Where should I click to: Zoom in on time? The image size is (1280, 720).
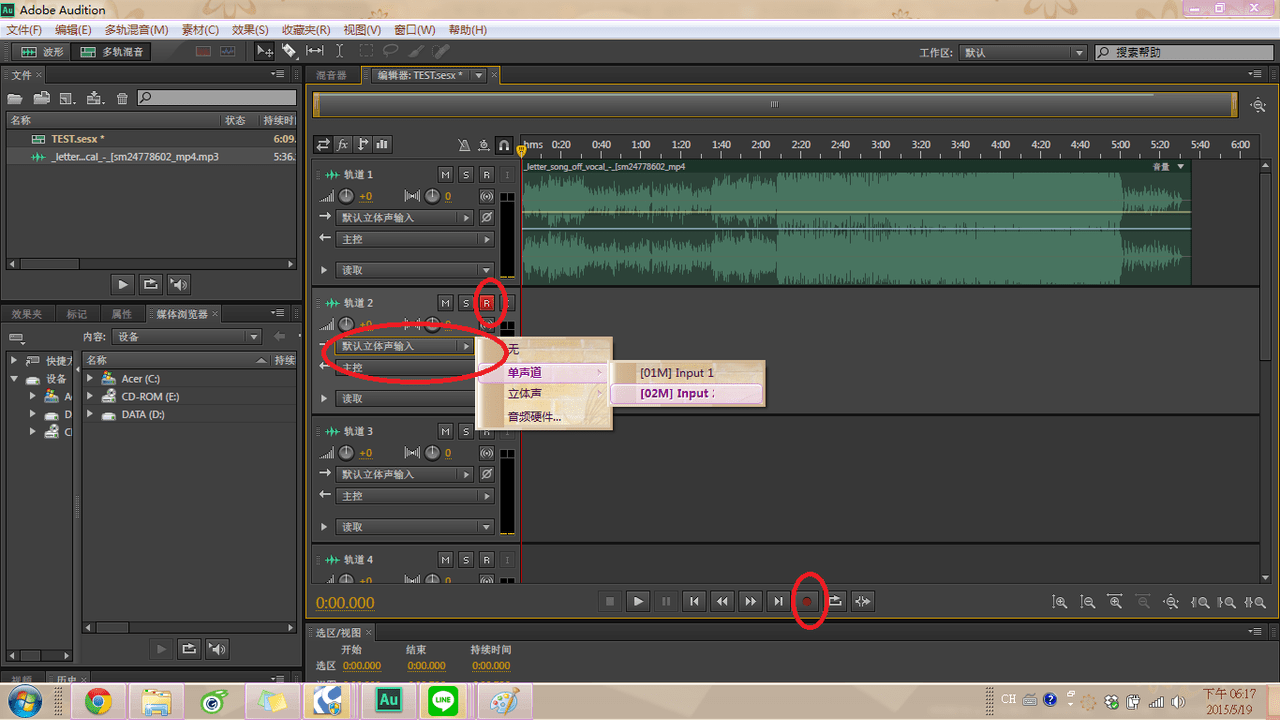click(x=1115, y=602)
